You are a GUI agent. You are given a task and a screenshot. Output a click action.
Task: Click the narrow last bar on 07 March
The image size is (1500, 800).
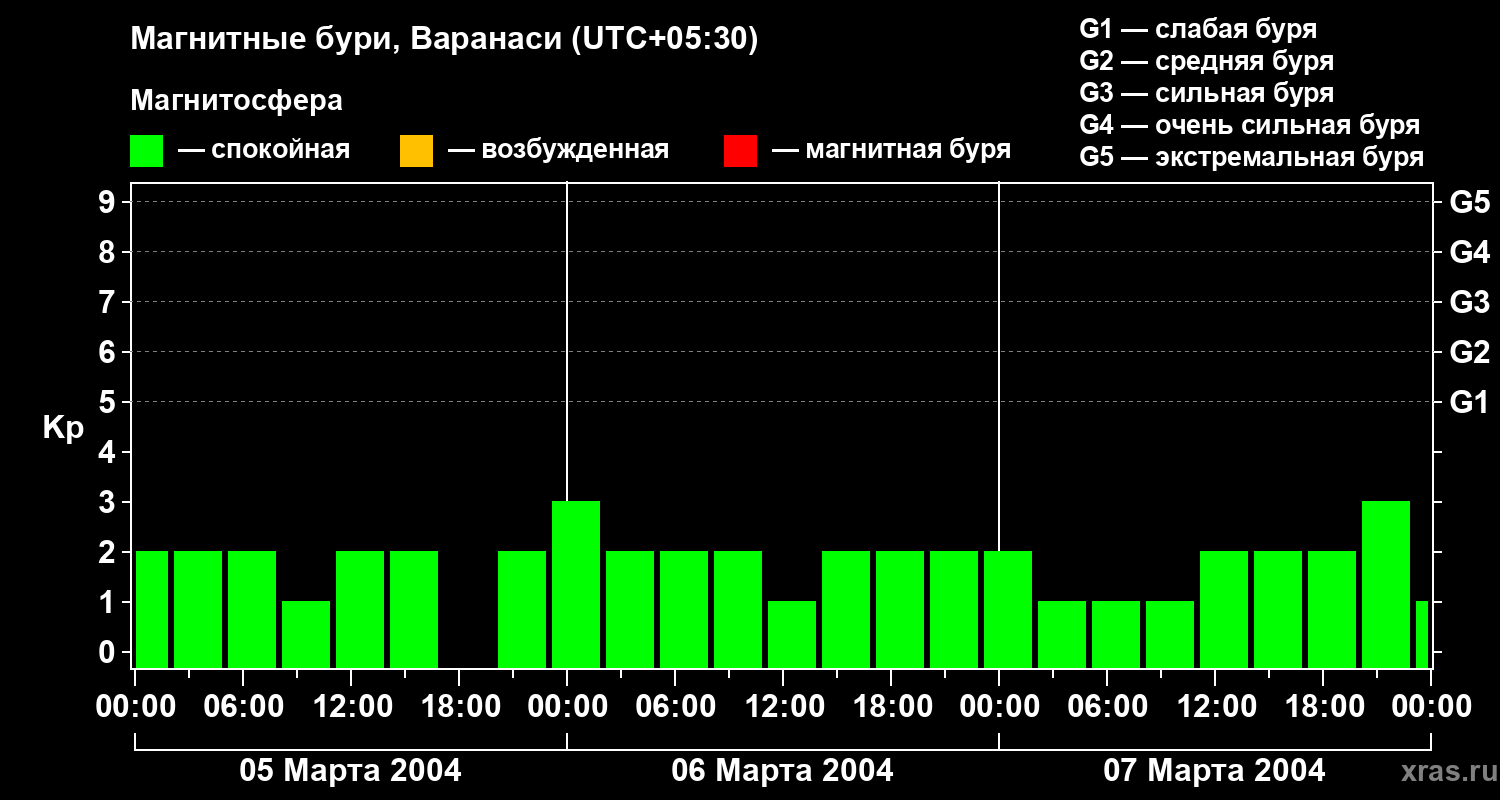point(1422,634)
